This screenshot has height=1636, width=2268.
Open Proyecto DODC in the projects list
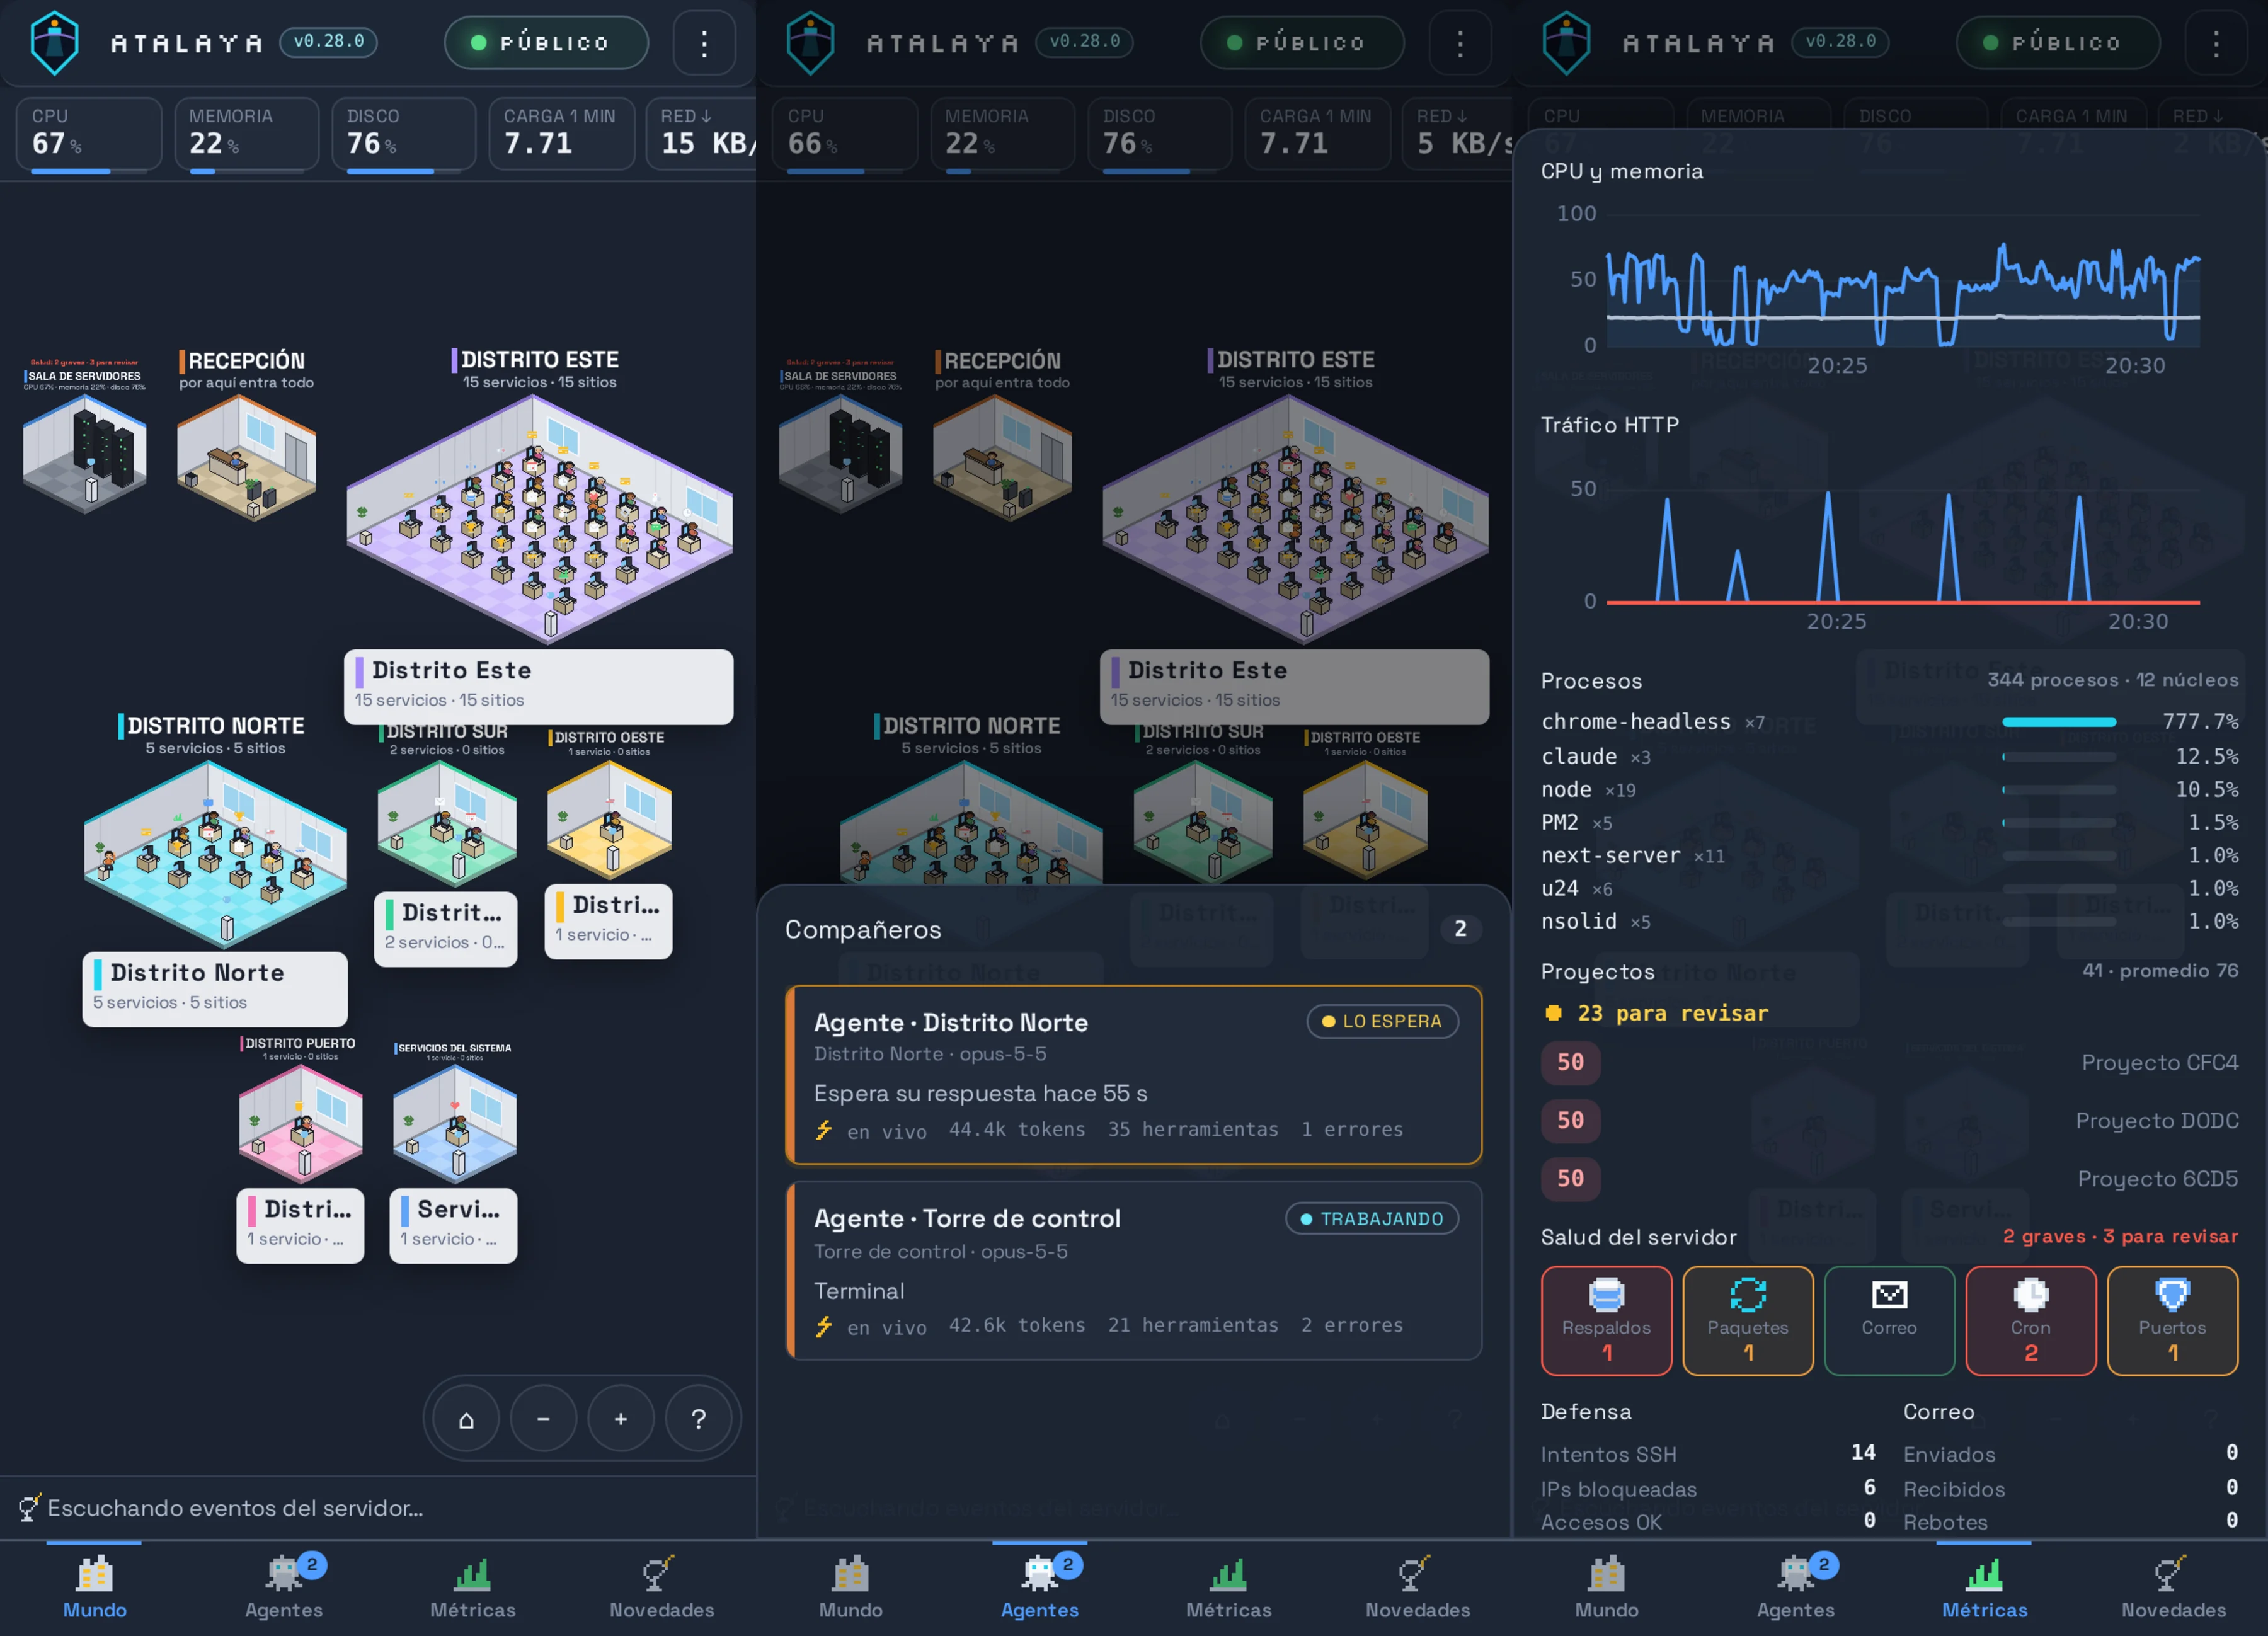(1889, 1120)
